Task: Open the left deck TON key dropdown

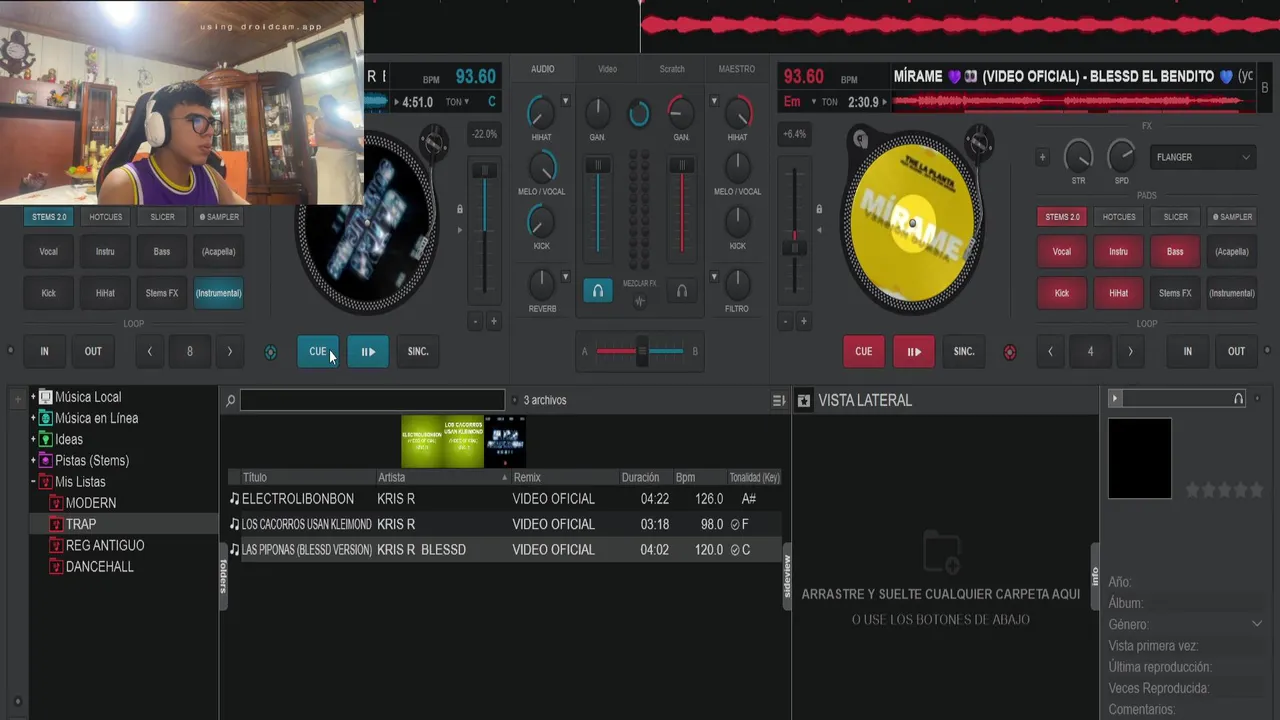Action: tap(456, 102)
